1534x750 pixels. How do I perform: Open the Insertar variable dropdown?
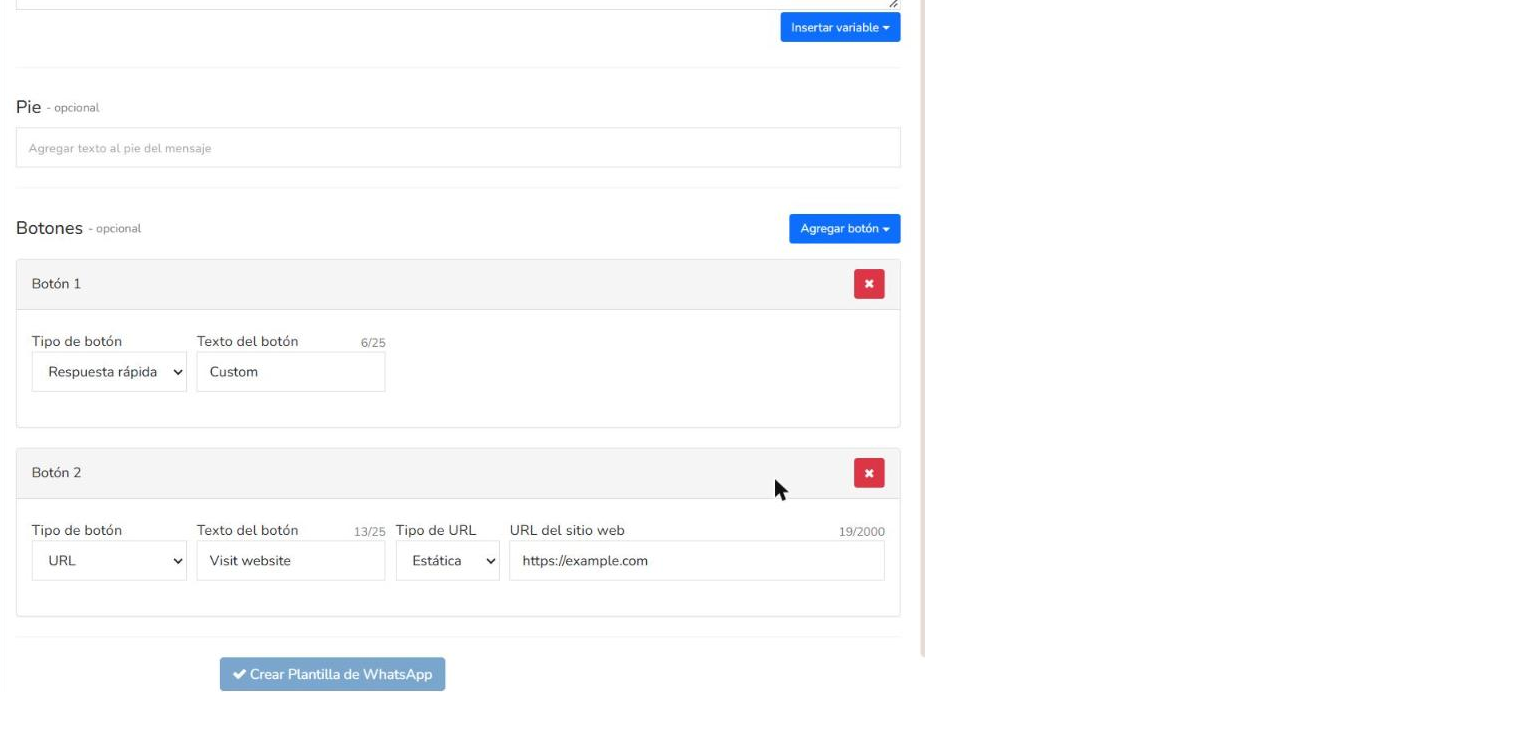point(840,27)
